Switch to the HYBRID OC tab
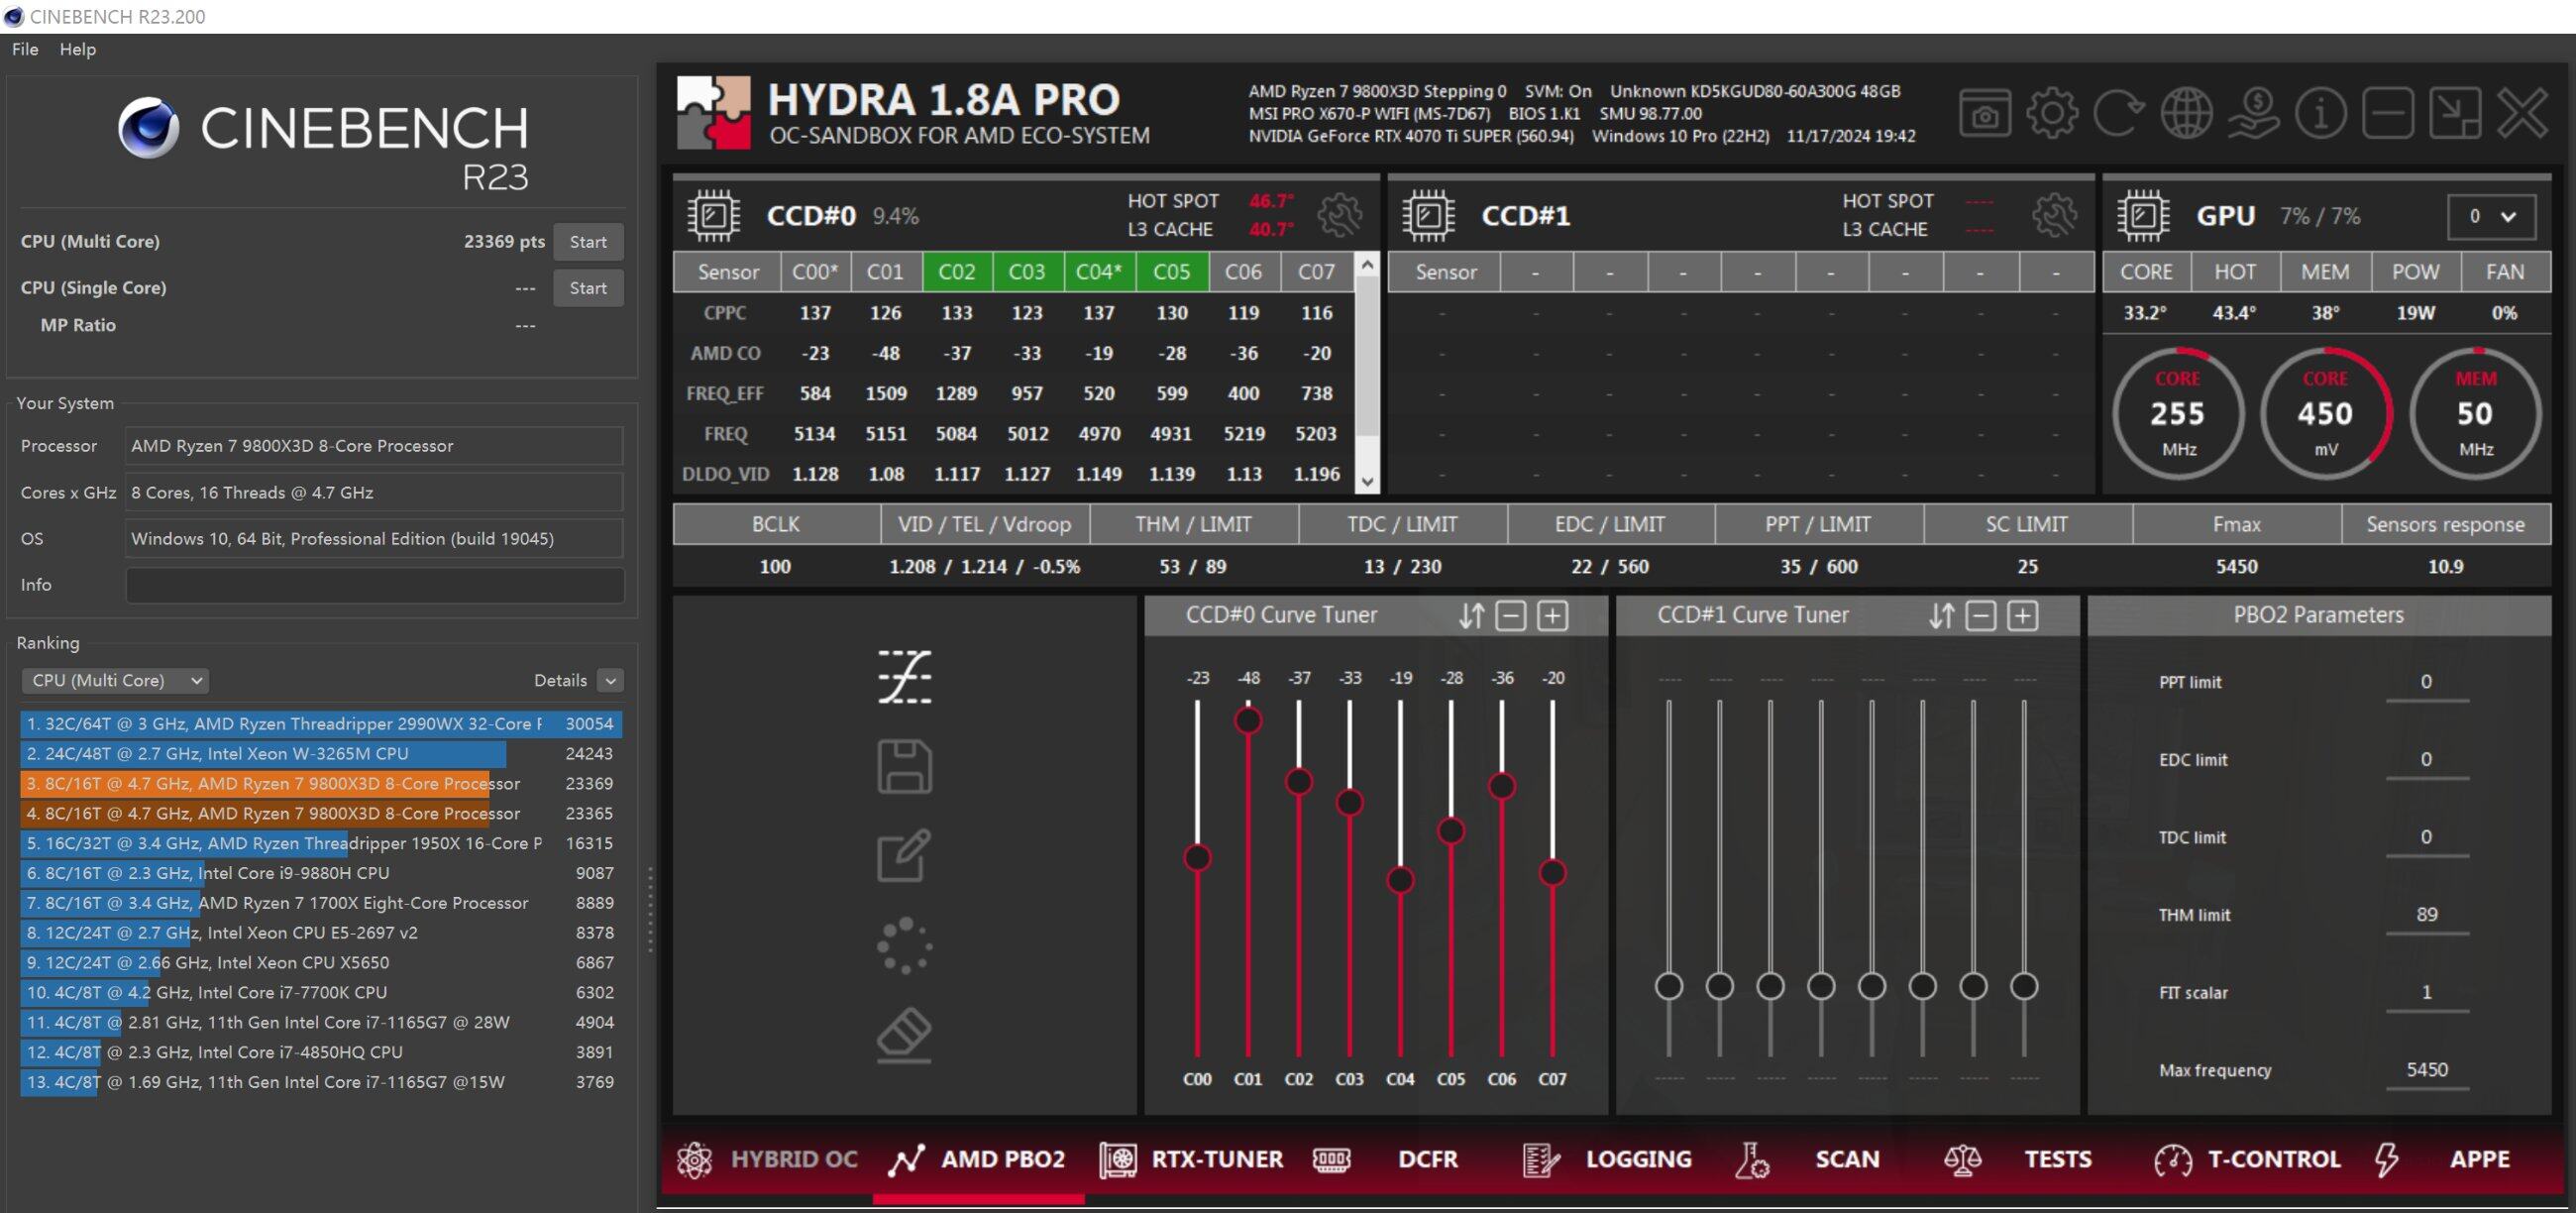2576x1213 pixels. pyautogui.click(x=768, y=1159)
